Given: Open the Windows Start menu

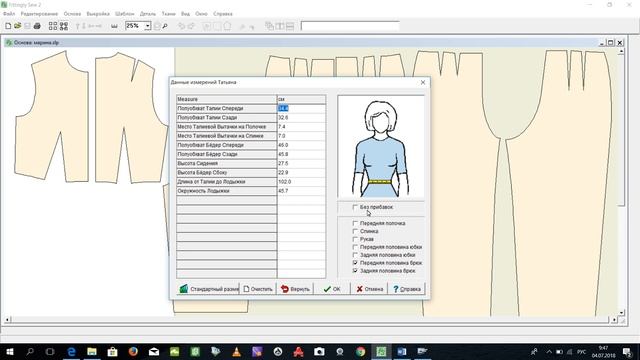Looking at the screenshot, I should [9, 351].
